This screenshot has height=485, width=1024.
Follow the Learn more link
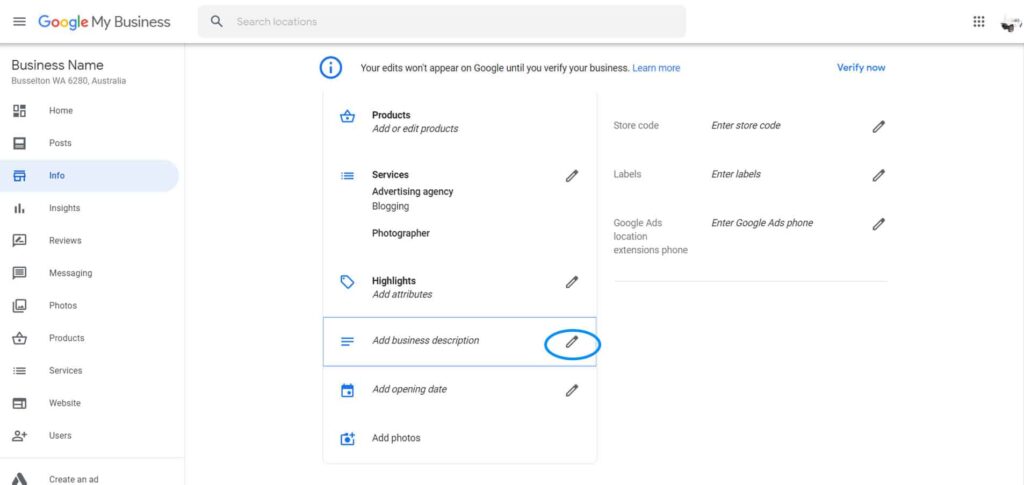656,68
